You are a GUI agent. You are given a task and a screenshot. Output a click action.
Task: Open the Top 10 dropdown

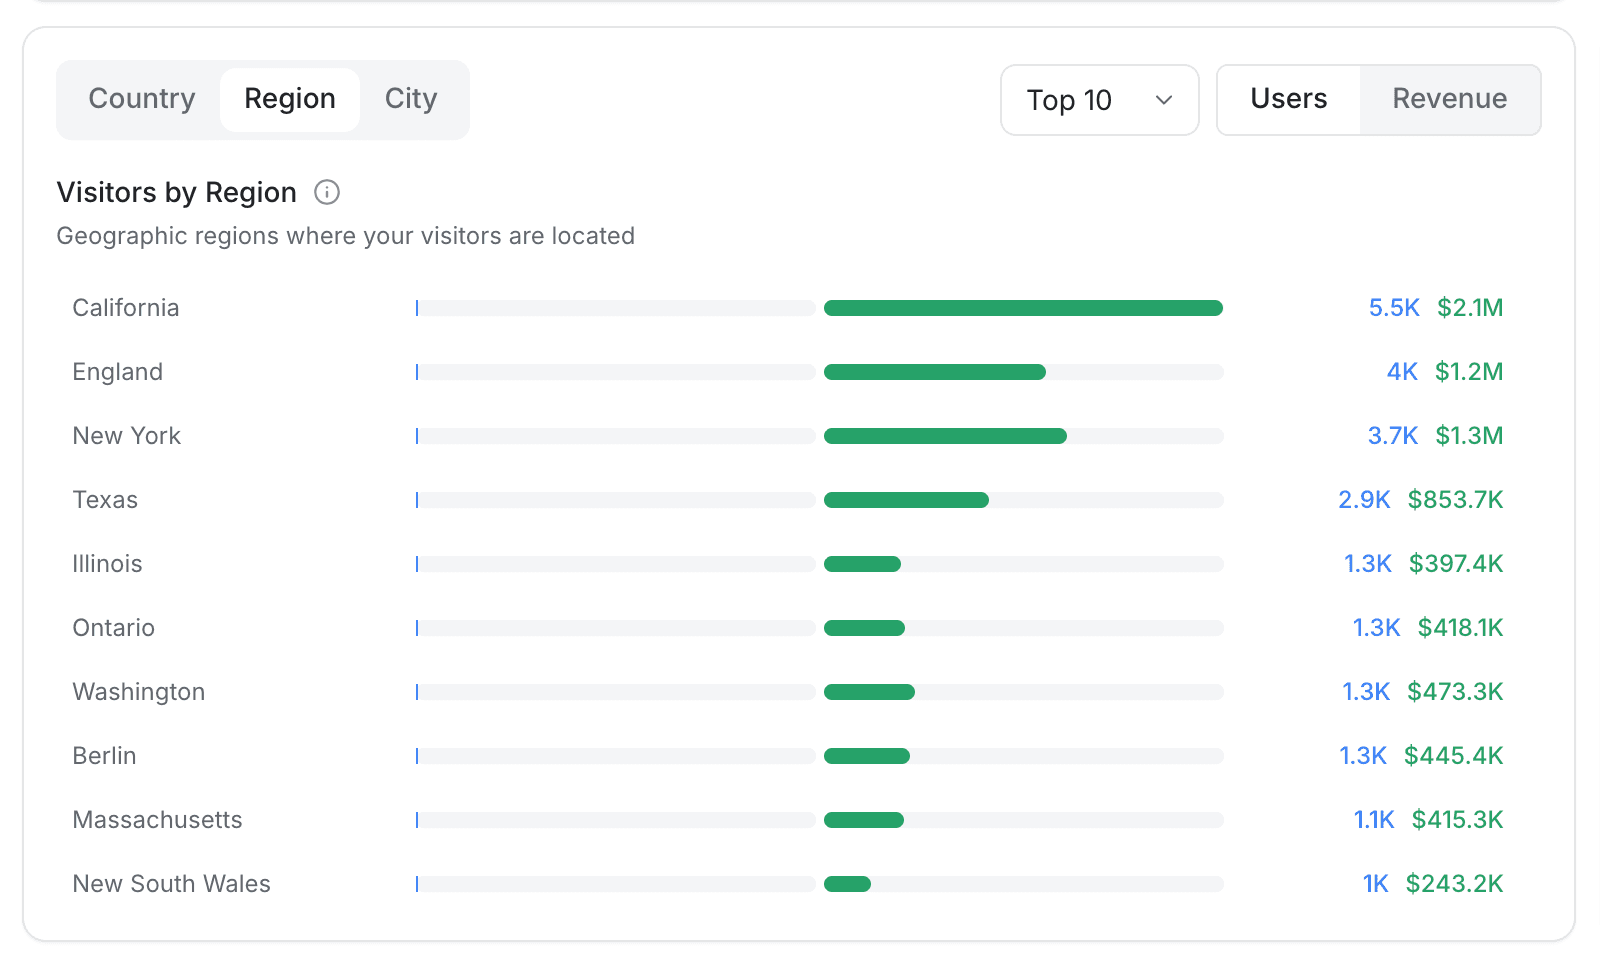[x=1100, y=100]
